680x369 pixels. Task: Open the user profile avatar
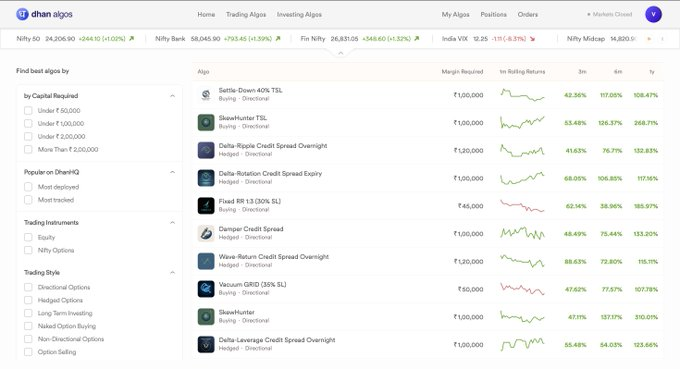click(653, 14)
